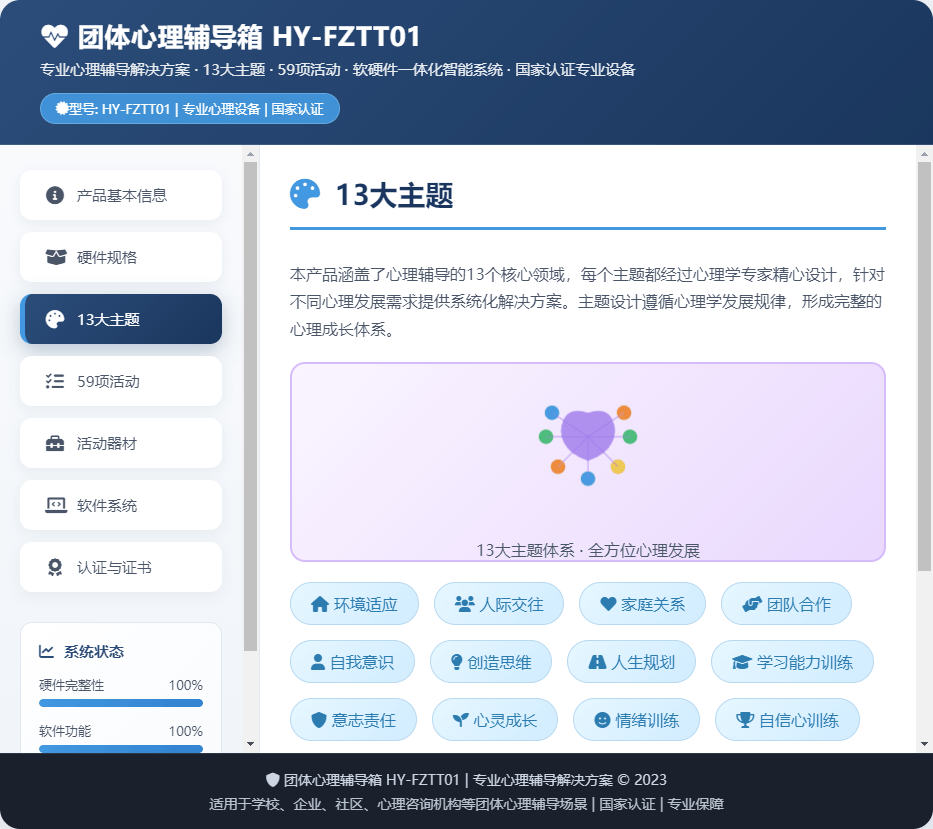
Task: Open the 自信心训练 theme tag
Action: coord(787,720)
